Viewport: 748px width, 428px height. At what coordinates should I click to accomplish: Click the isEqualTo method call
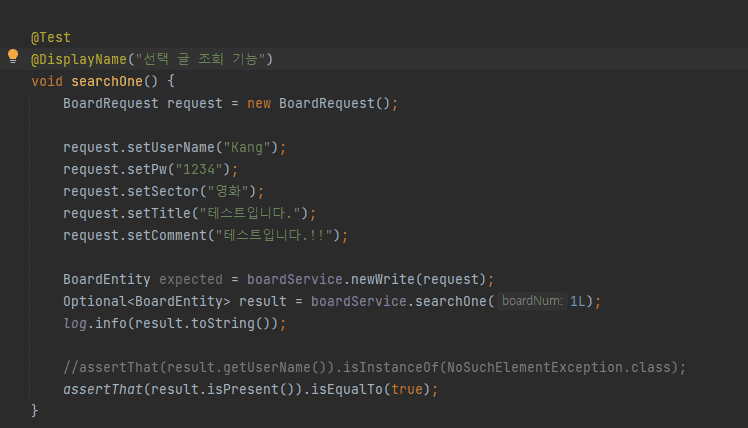click(x=346, y=389)
